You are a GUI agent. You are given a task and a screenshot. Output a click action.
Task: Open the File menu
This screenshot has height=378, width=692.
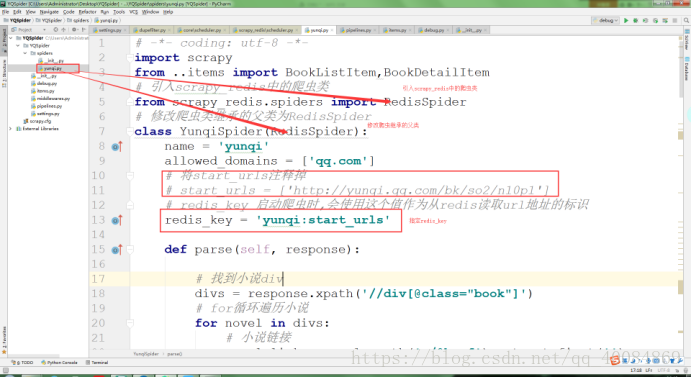(x=5, y=12)
